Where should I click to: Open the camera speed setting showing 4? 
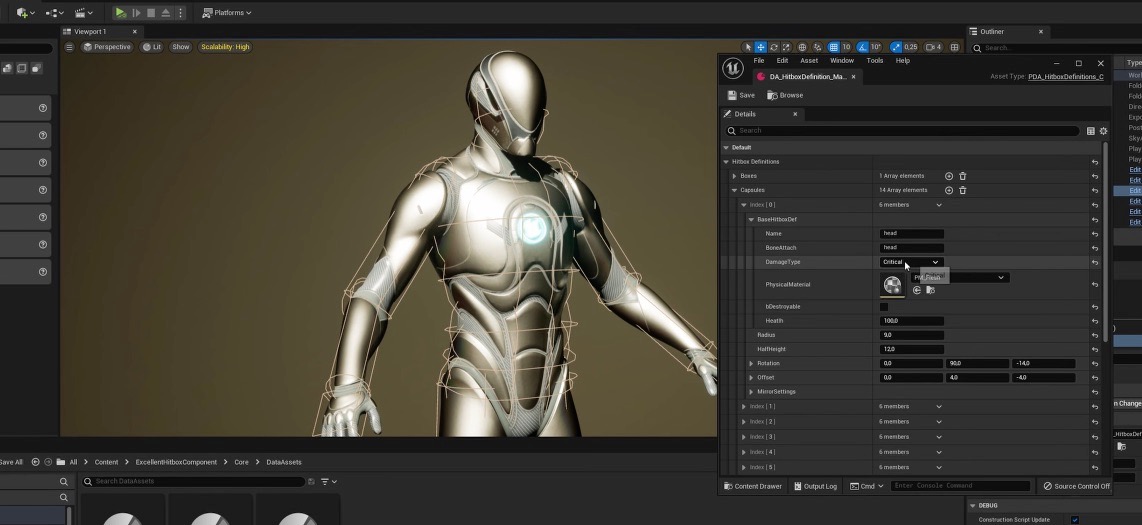[x=933, y=47]
